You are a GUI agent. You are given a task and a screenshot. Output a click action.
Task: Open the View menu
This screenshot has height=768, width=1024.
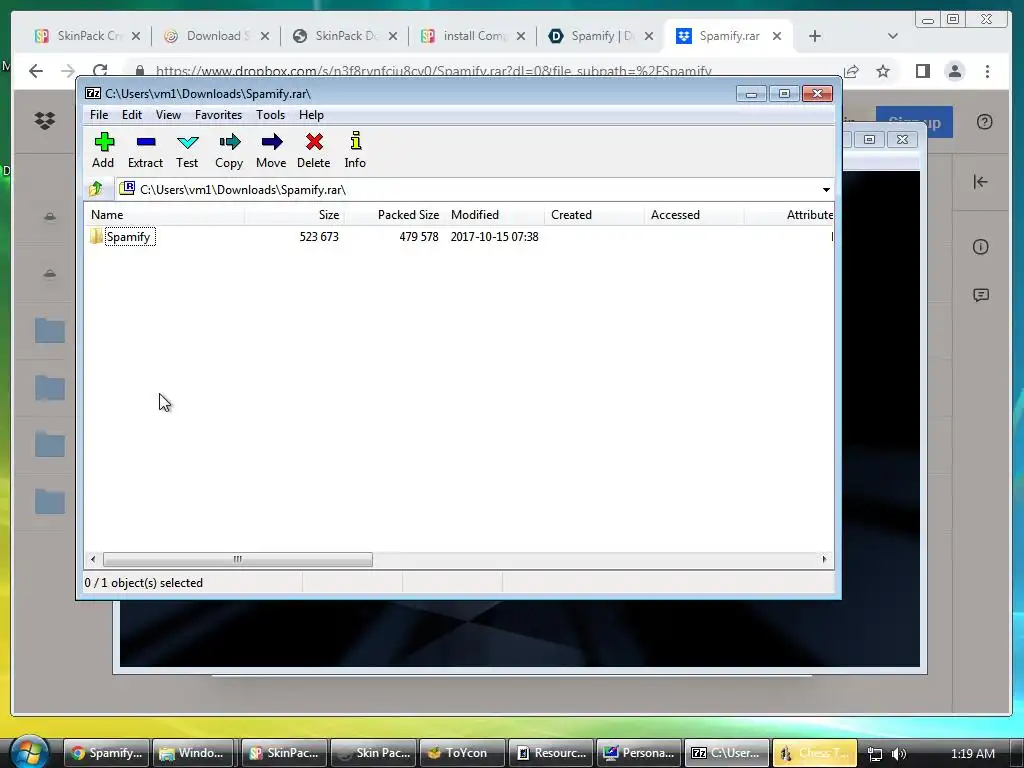point(168,115)
